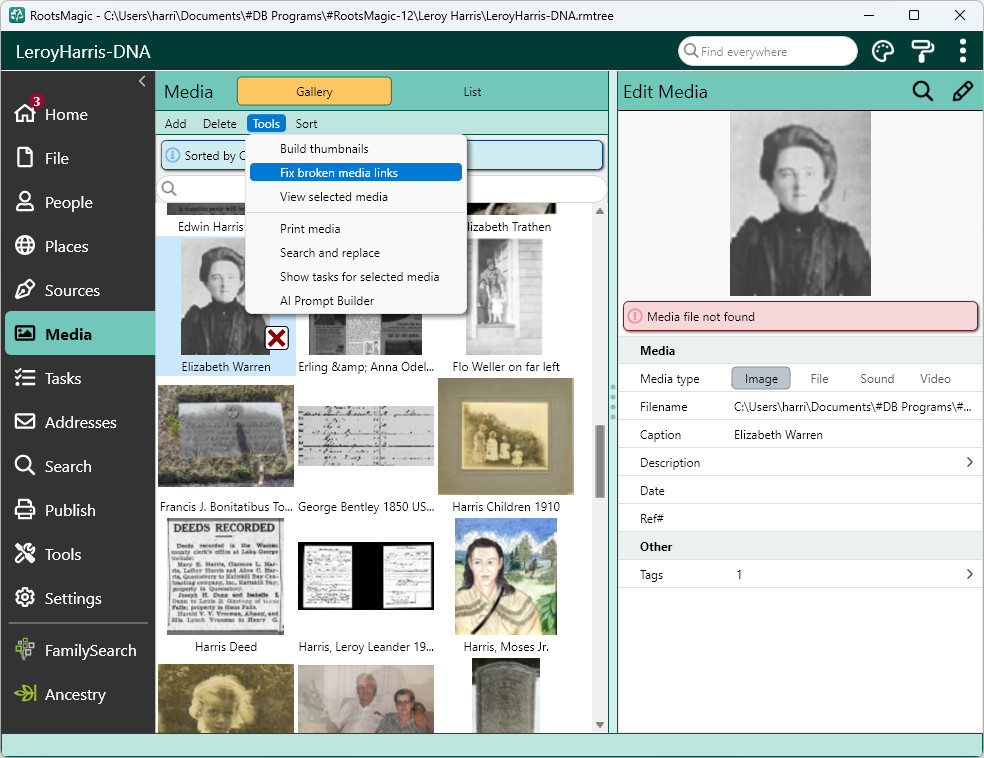The image size is (984, 758).
Task: Open the Publish section
Action: [55, 510]
